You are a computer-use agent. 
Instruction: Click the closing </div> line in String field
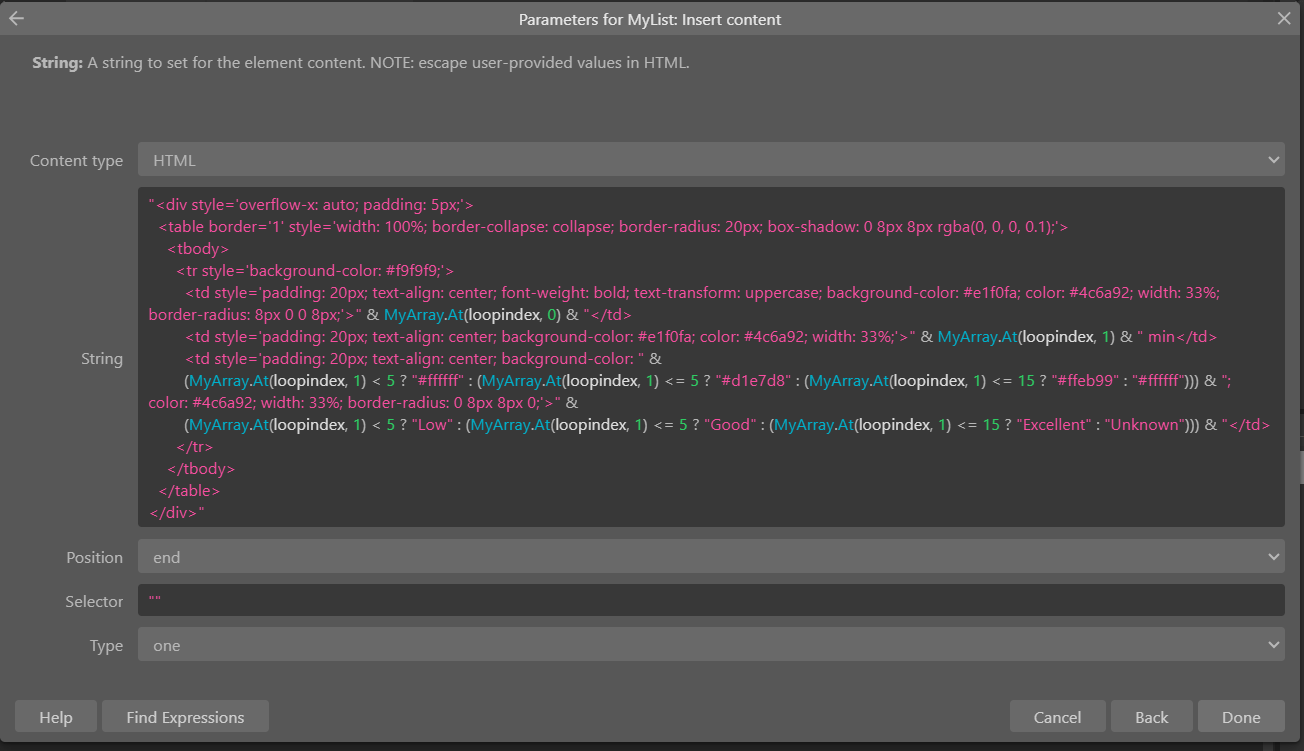pyautogui.click(x=177, y=513)
